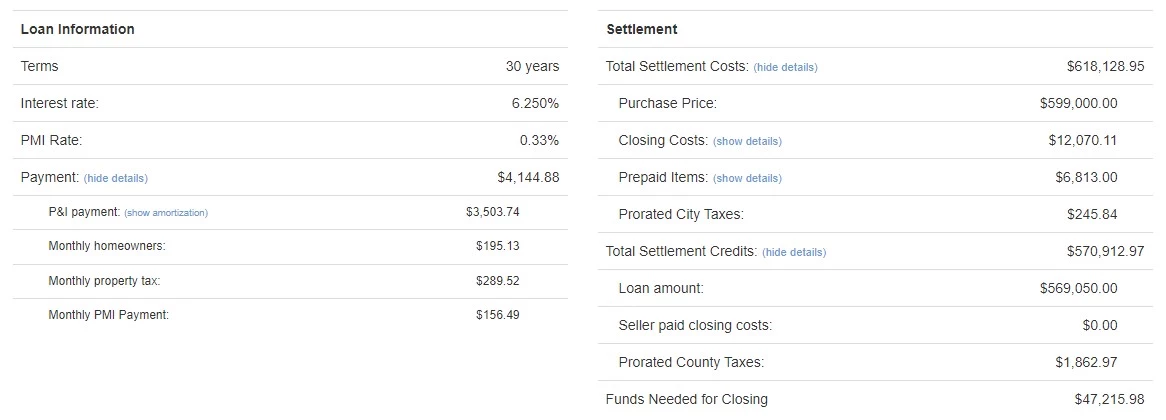Click the $4,144.88 payment amount
The width and height of the screenshot is (1166, 420).
528,178
